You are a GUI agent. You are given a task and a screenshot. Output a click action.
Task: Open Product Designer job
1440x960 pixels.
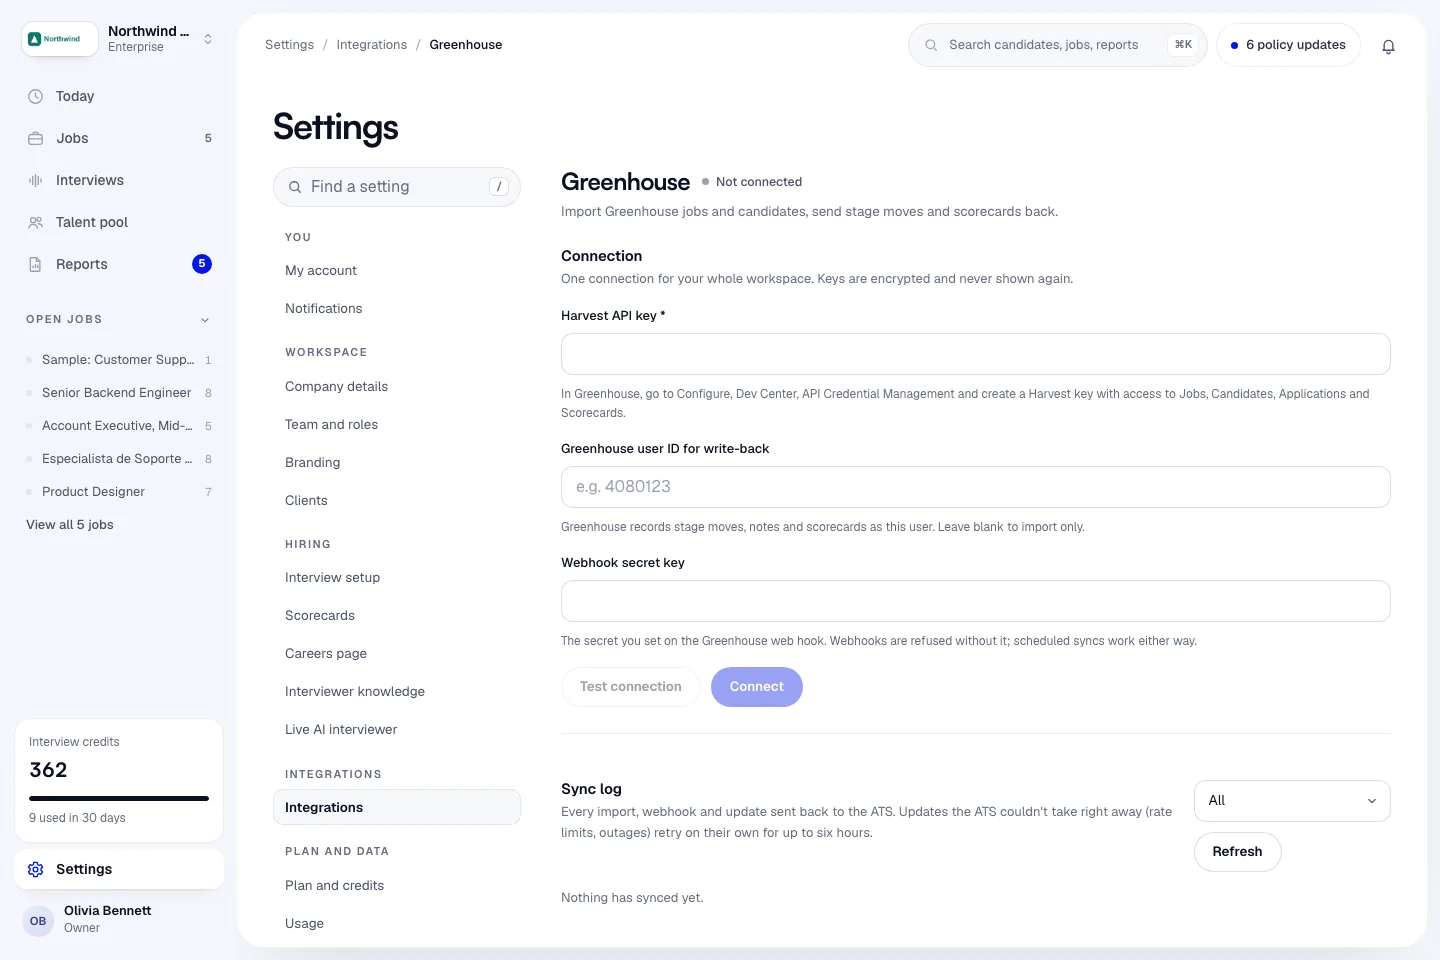pos(119,491)
